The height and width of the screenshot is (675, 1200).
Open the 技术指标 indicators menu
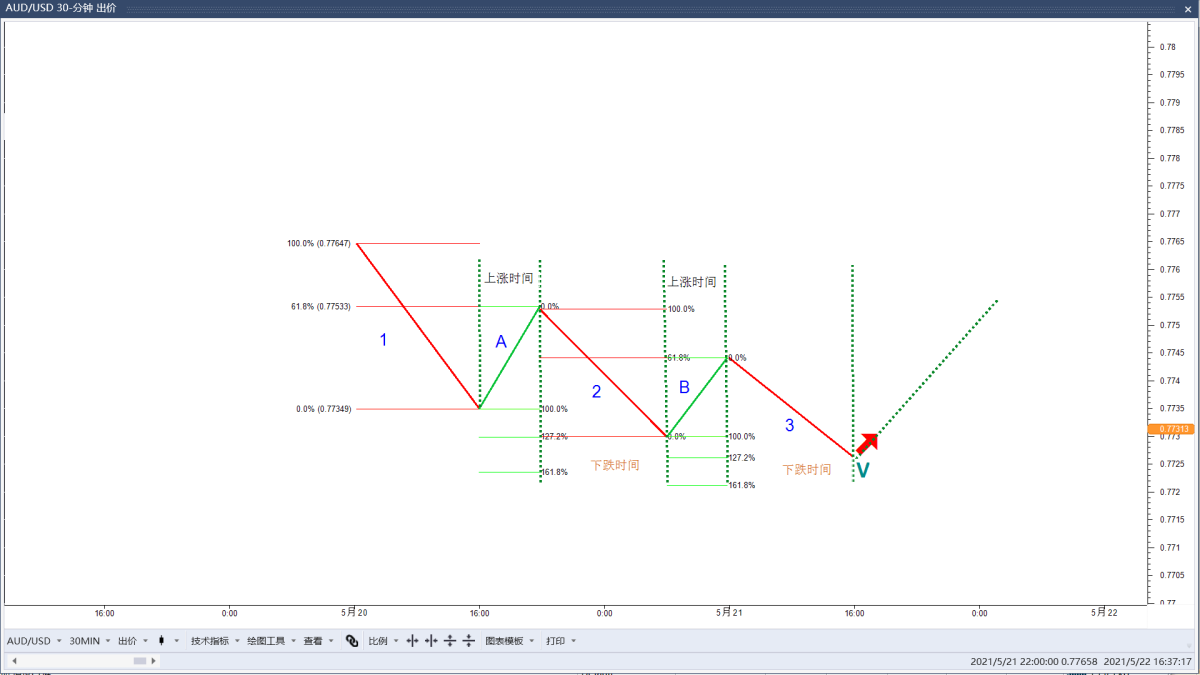[210, 640]
